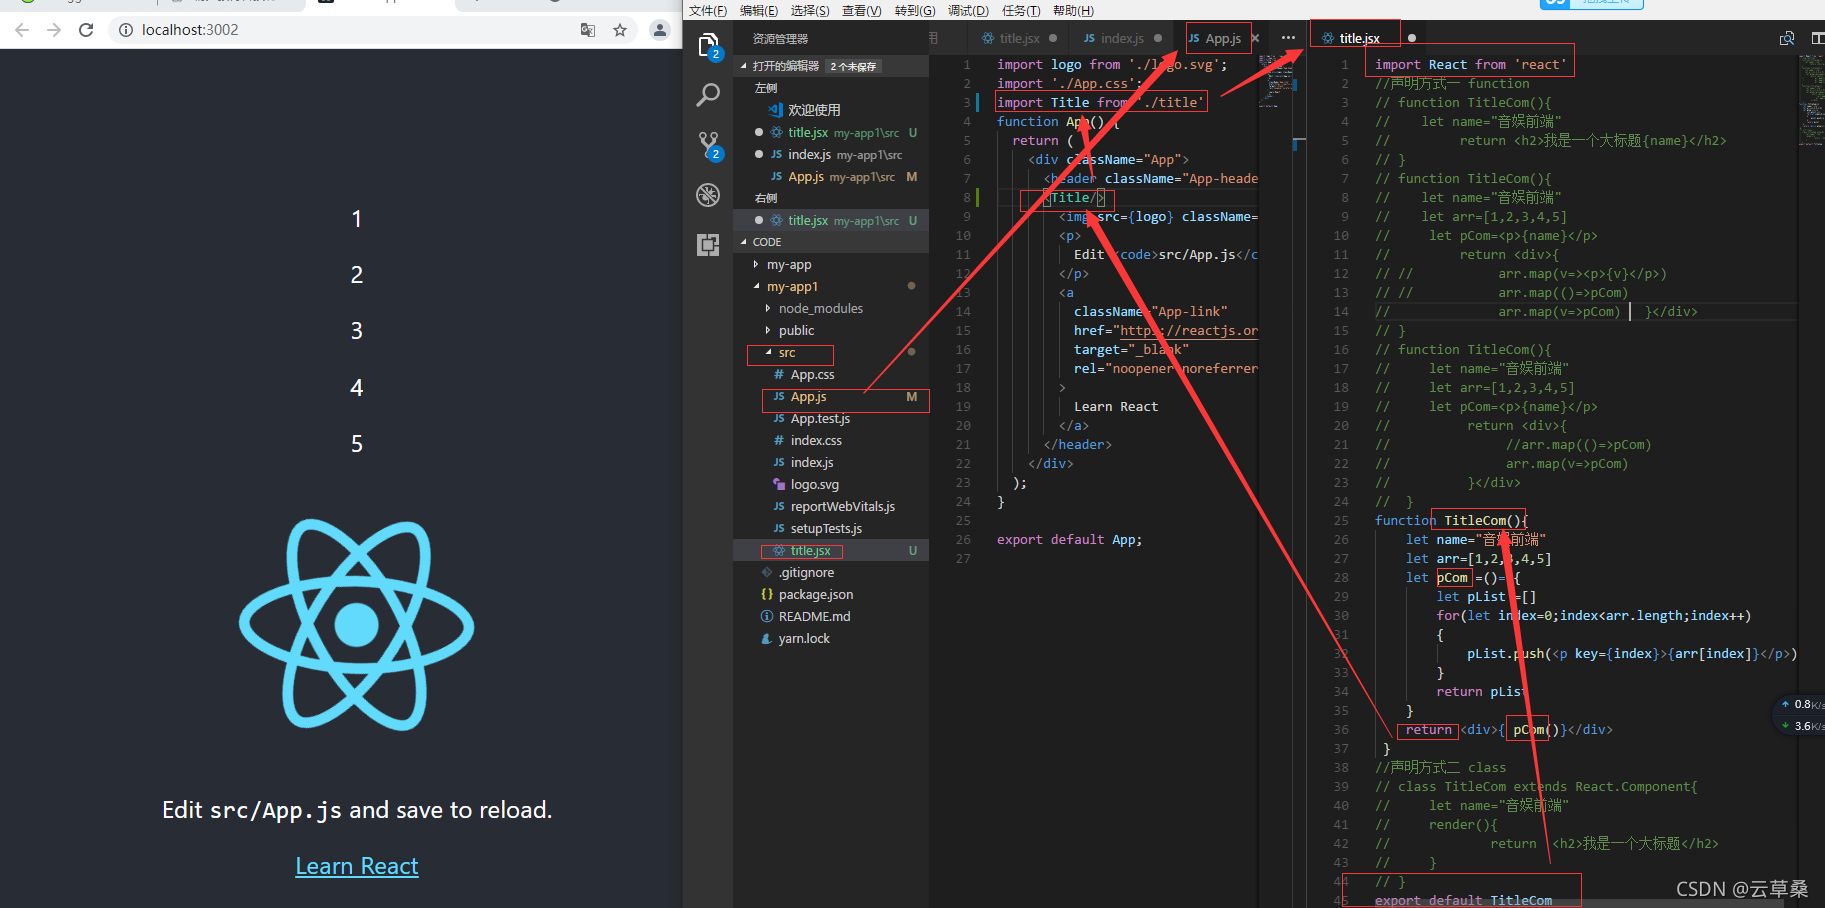Open 欢迎使用 in open editors
The height and width of the screenshot is (908, 1825).
(814, 110)
